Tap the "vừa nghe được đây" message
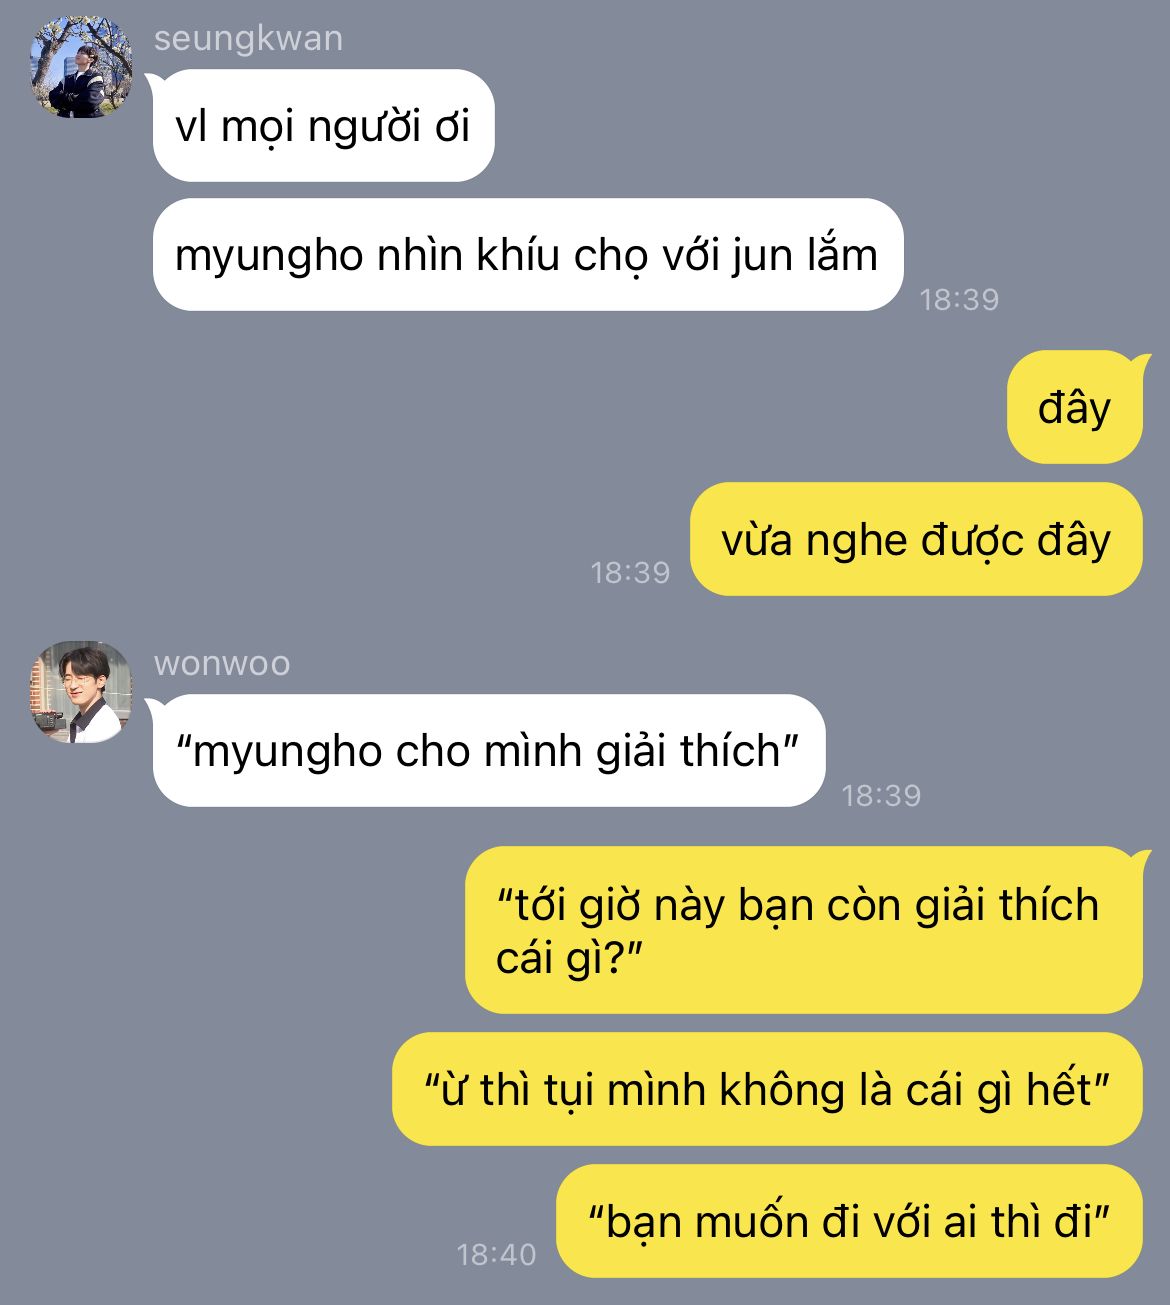Image resolution: width=1170 pixels, height=1305 pixels. [x=916, y=539]
